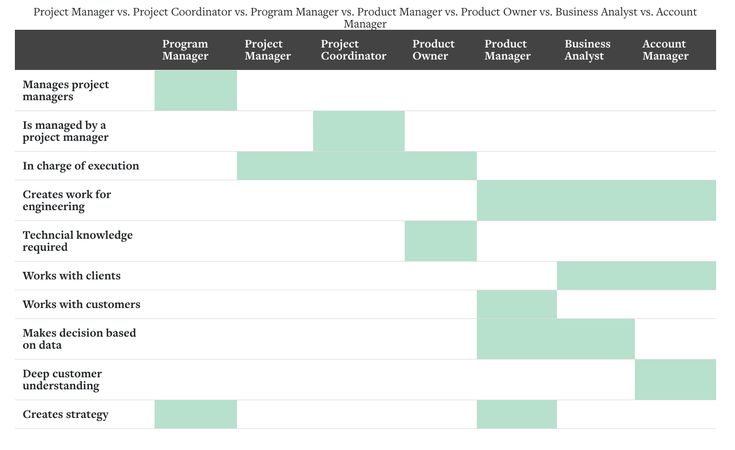Click the Project Coordinator column header

pos(353,50)
